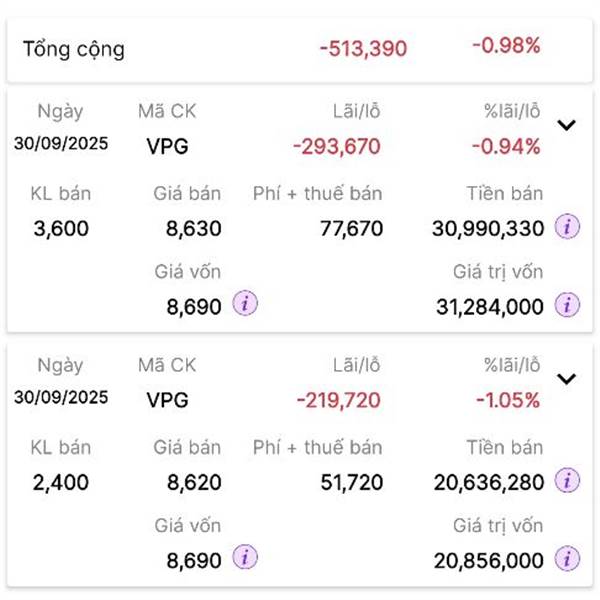Click the total percentage -0.98%
Viewport: 600px width, 600px height.
point(505,45)
